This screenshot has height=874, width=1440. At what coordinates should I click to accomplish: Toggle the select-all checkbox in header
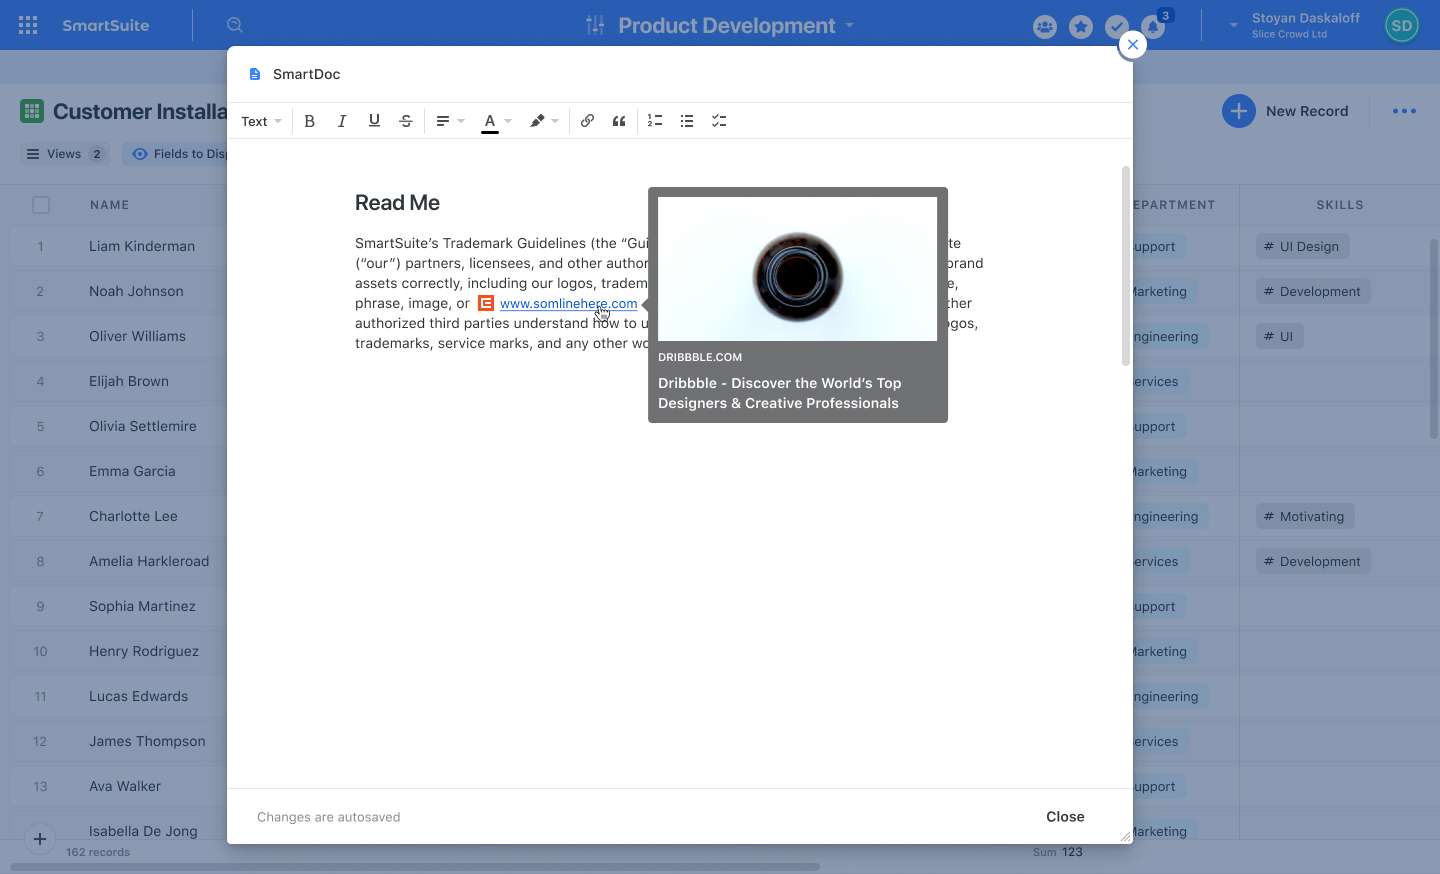point(41,205)
